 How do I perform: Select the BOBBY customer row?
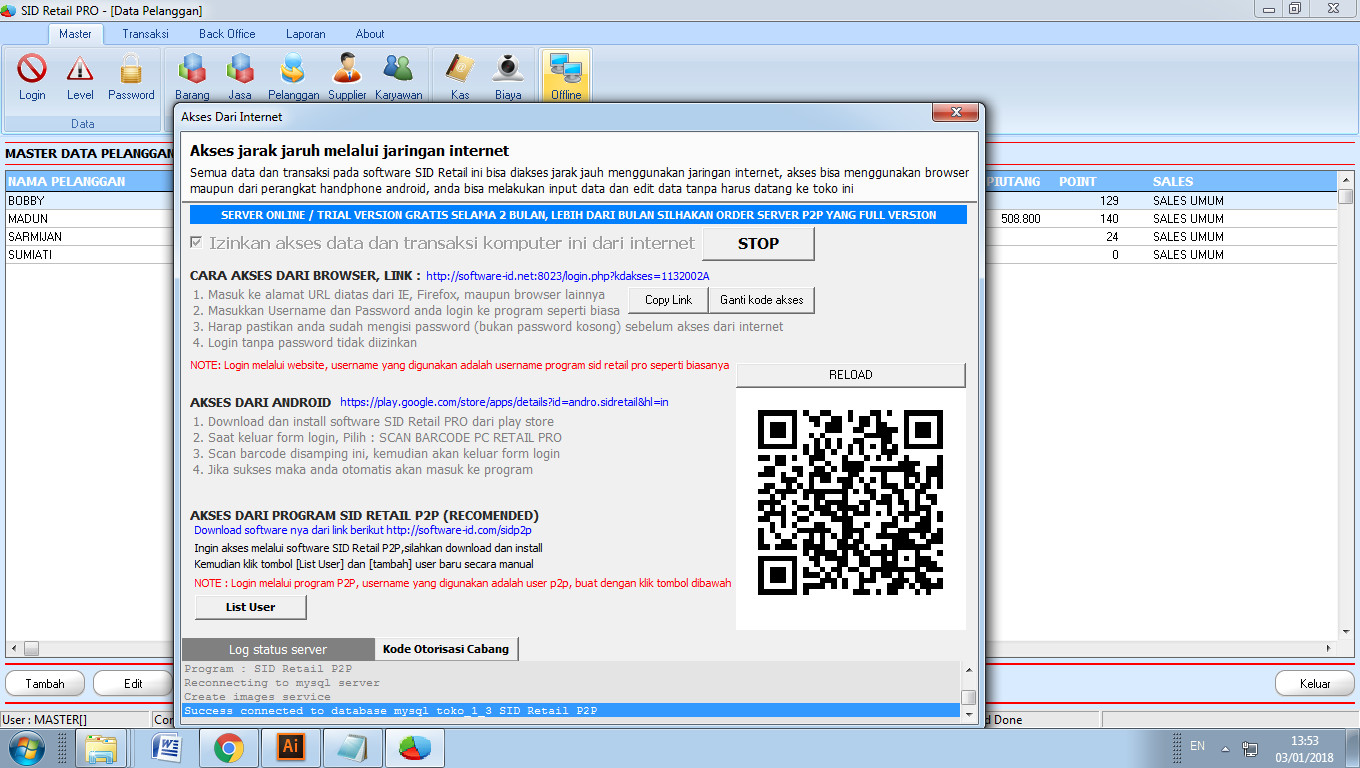90,200
